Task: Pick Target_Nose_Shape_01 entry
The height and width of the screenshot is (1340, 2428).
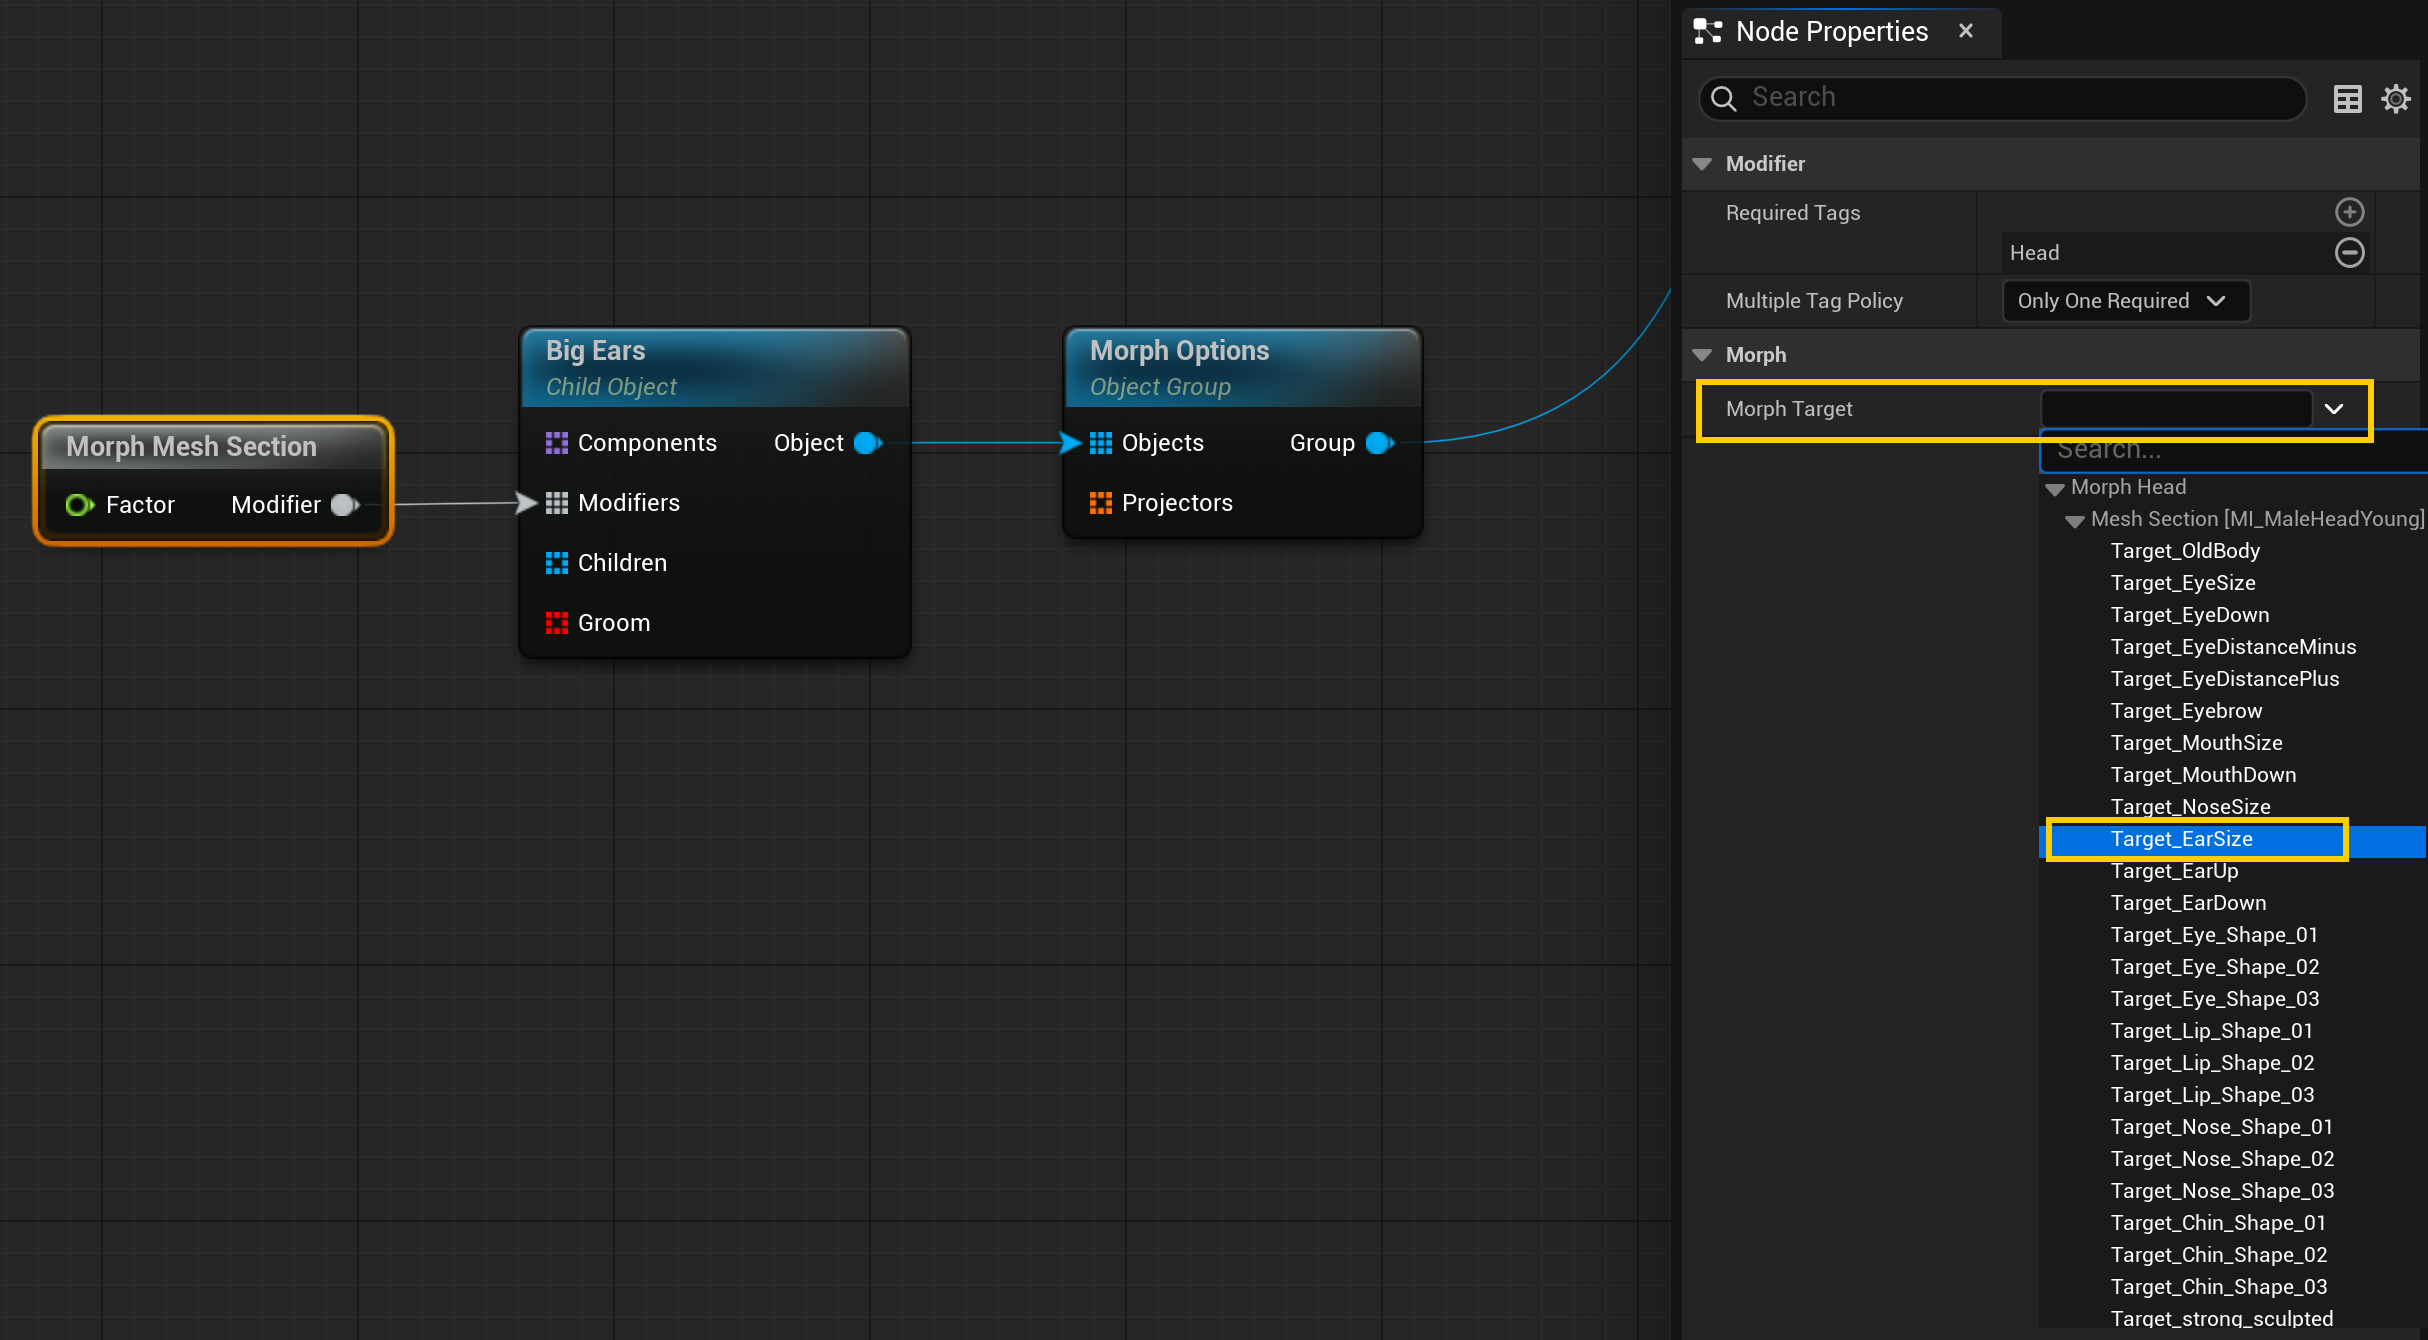Action: coord(2222,1127)
